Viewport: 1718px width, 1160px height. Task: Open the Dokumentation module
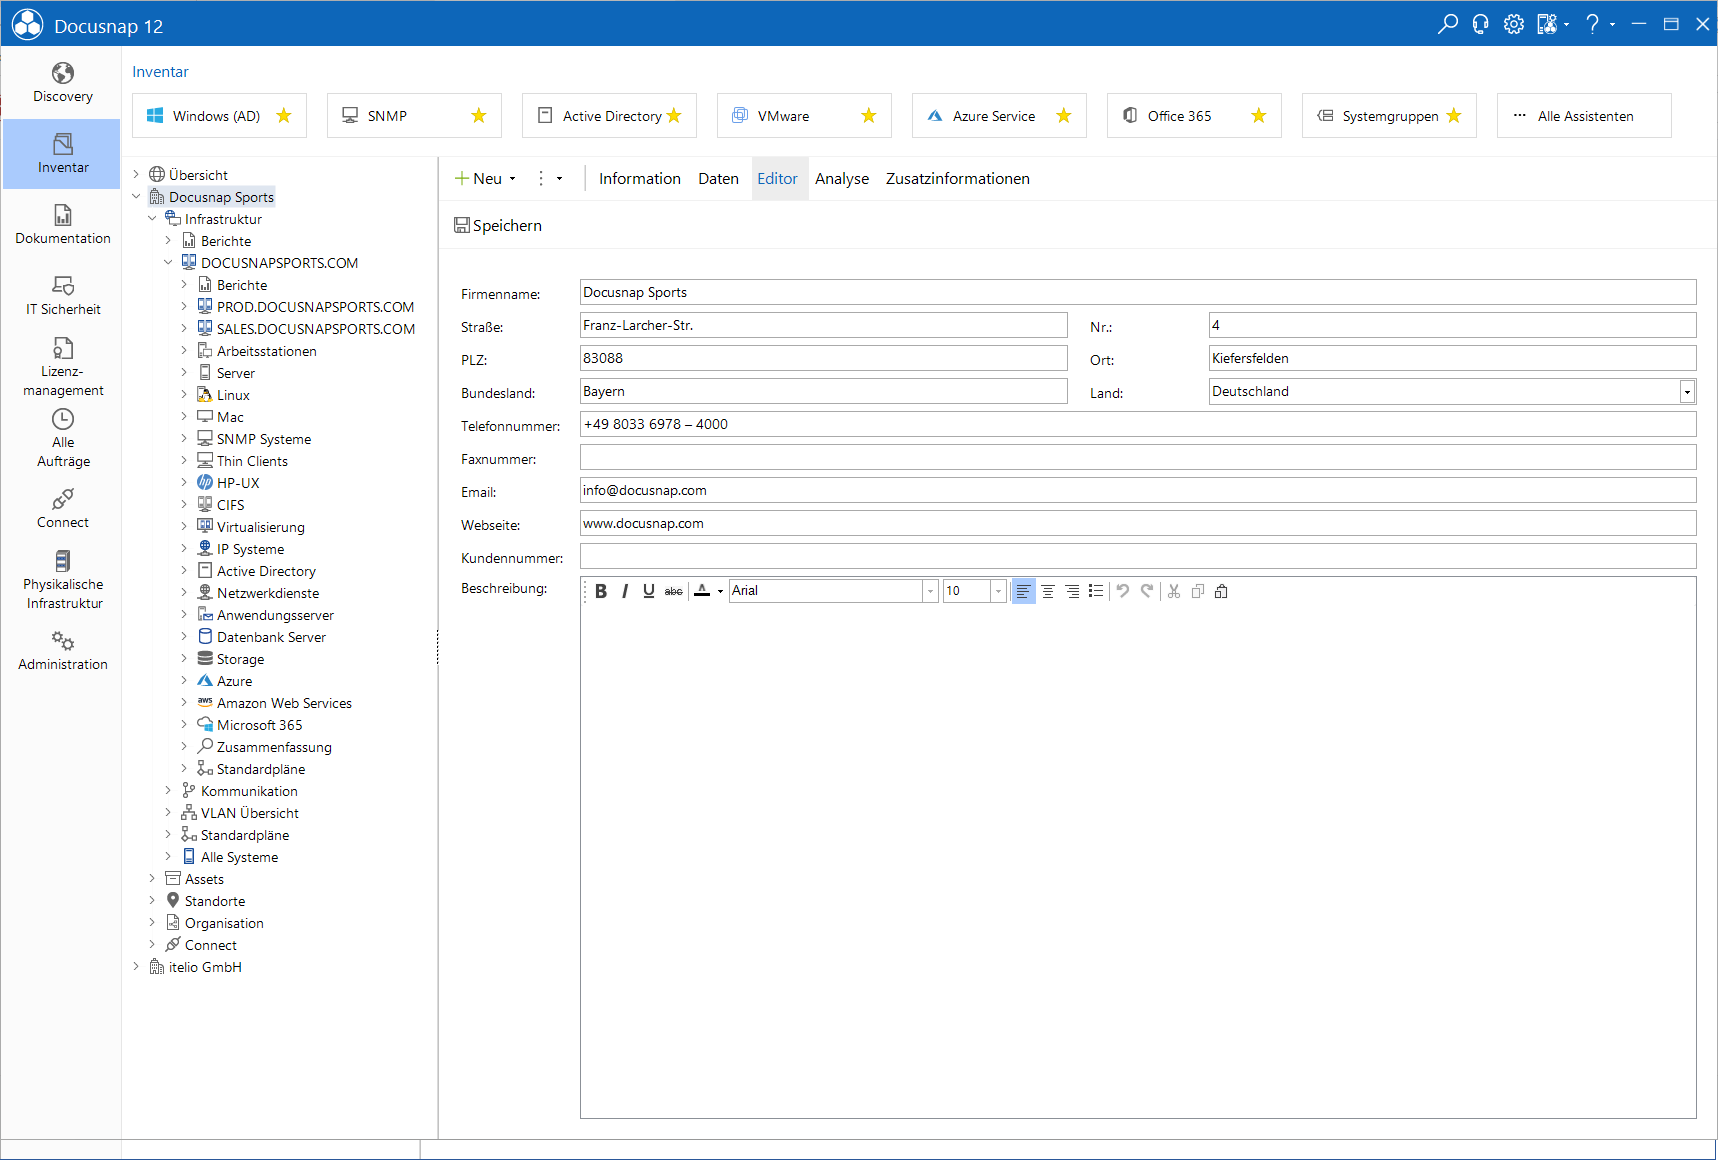(x=62, y=225)
